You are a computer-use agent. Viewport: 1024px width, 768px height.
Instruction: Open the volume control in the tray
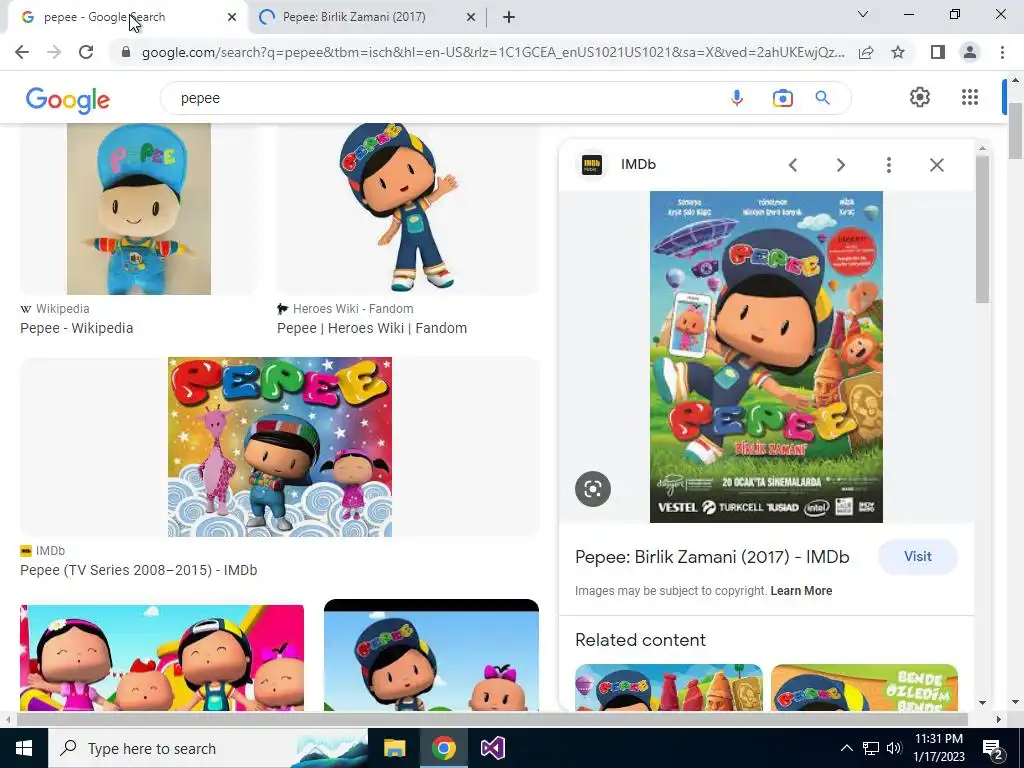(x=894, y=748)
